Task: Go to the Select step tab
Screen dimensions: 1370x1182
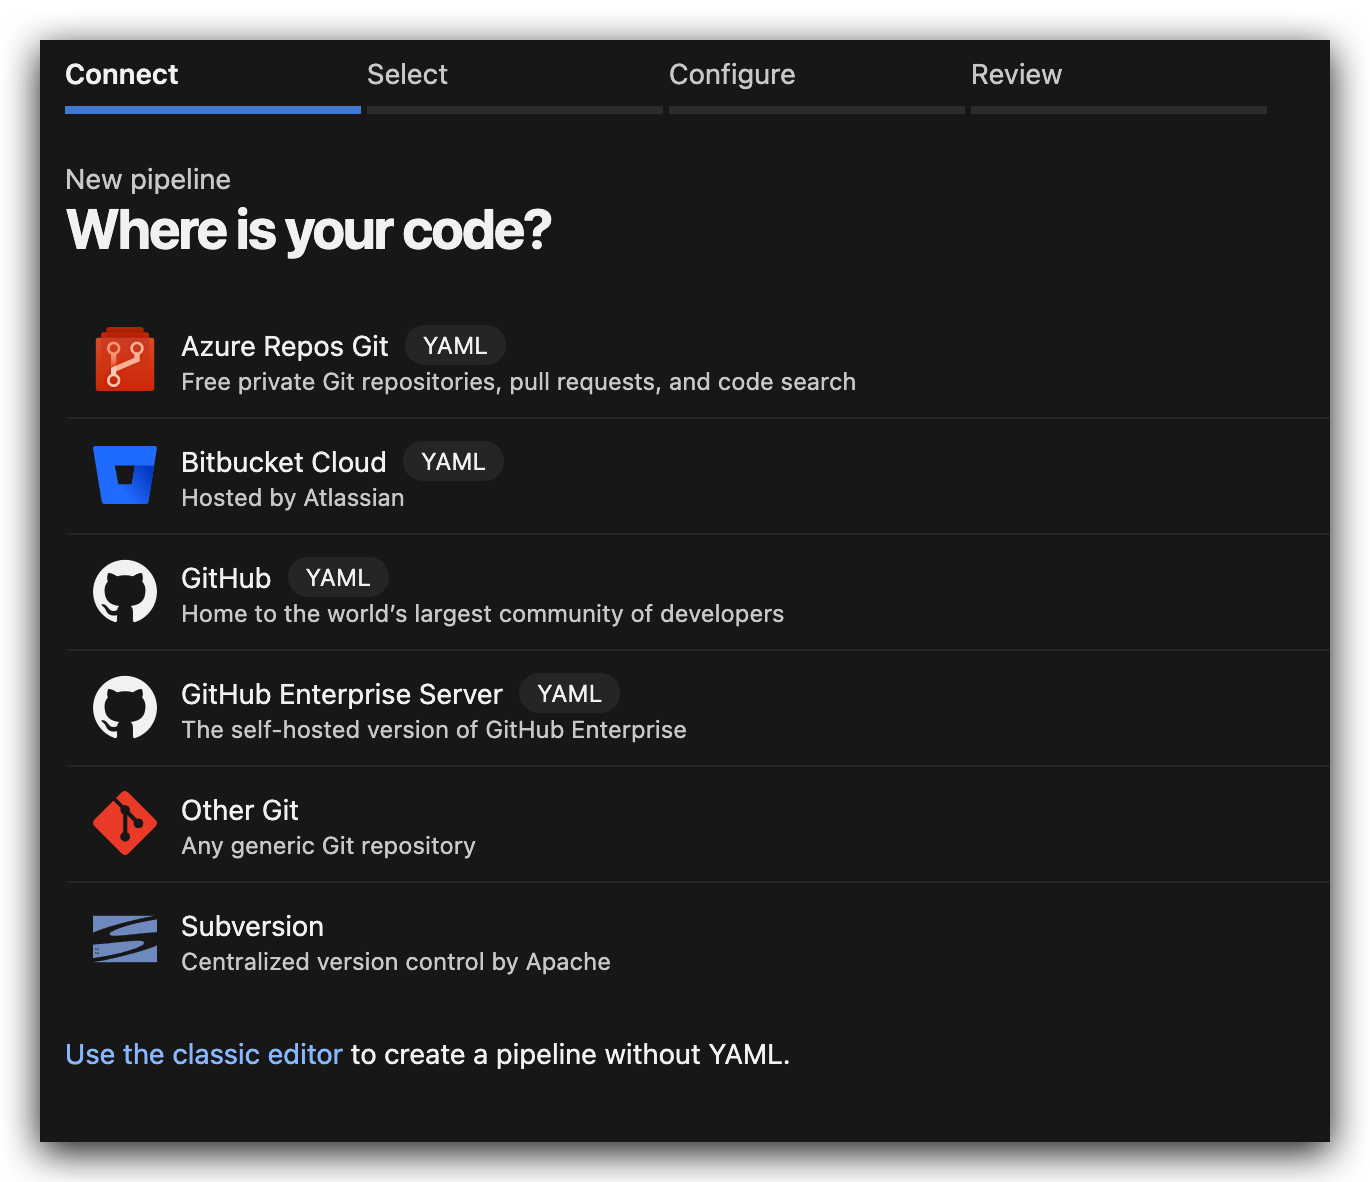Action: 407,75
